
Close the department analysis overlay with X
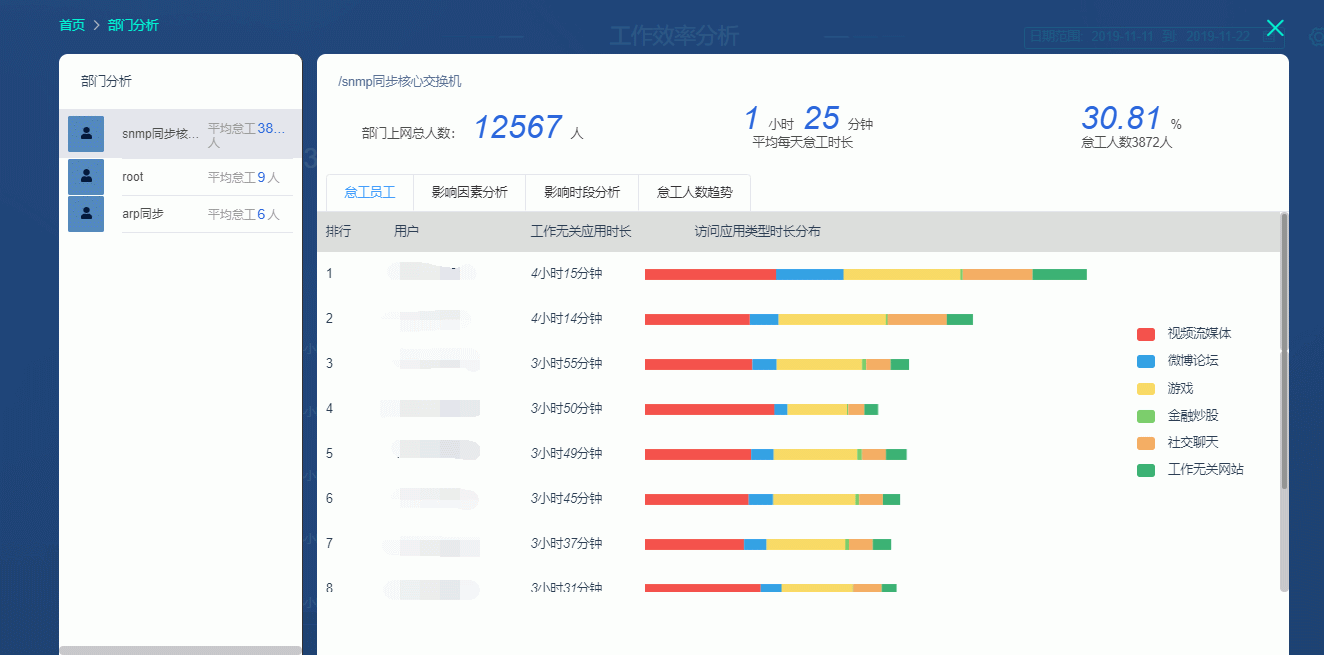pyautogui.click(x=1274, y=28)
